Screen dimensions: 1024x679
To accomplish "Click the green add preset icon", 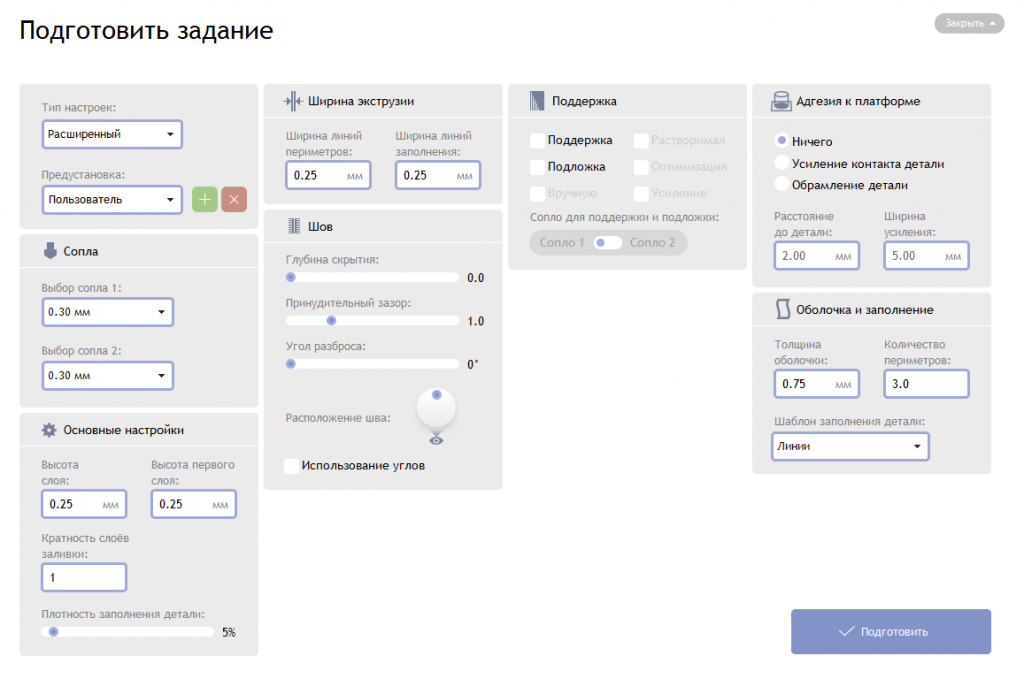I will click(204, 199).
